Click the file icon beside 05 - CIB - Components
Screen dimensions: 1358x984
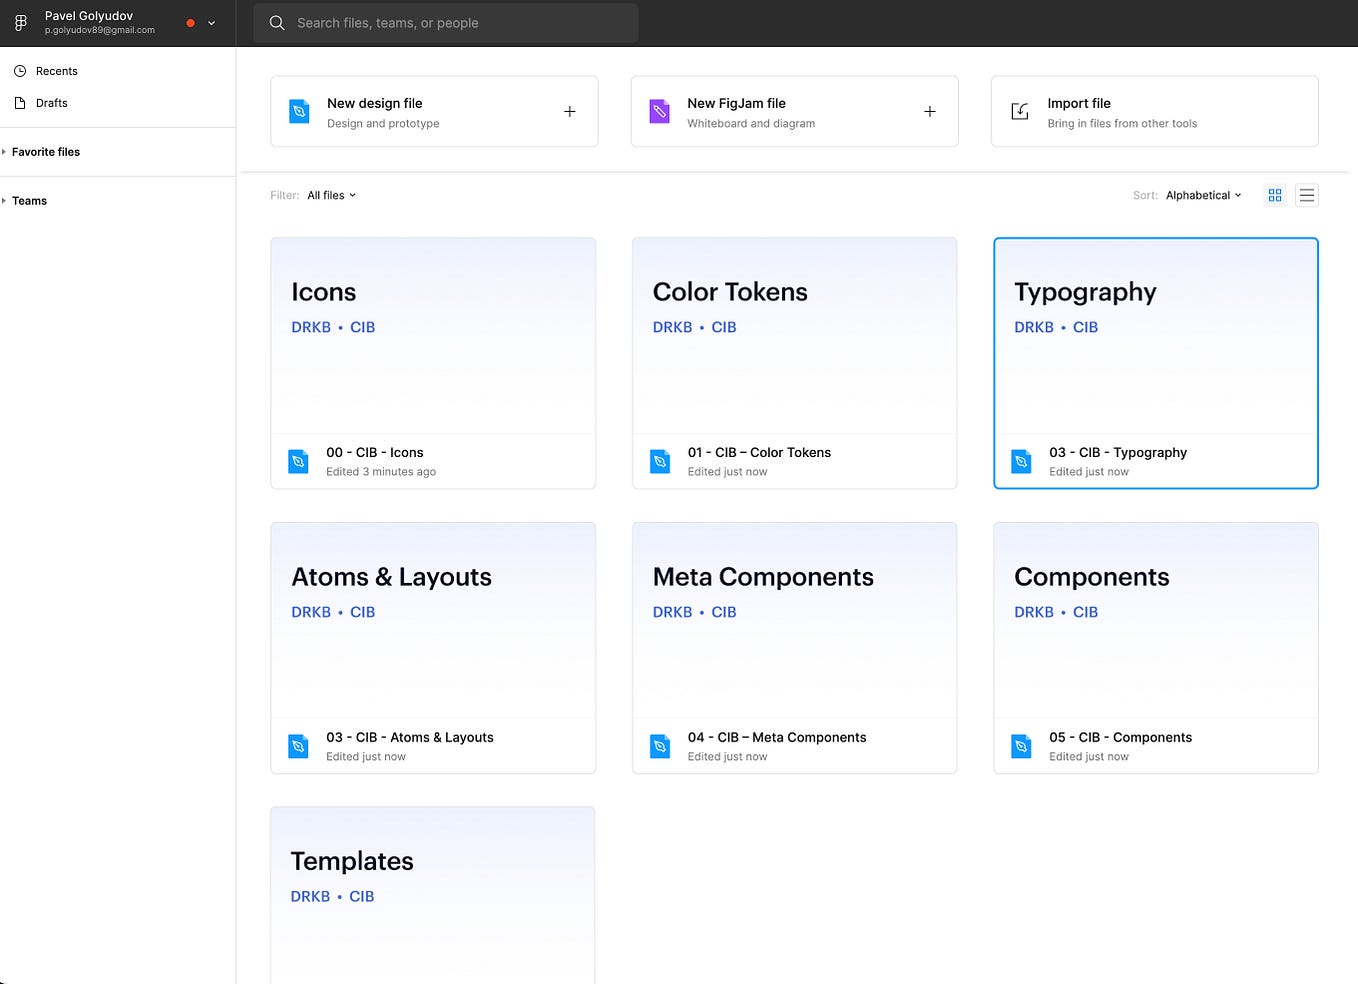(x=1021, y=746)
